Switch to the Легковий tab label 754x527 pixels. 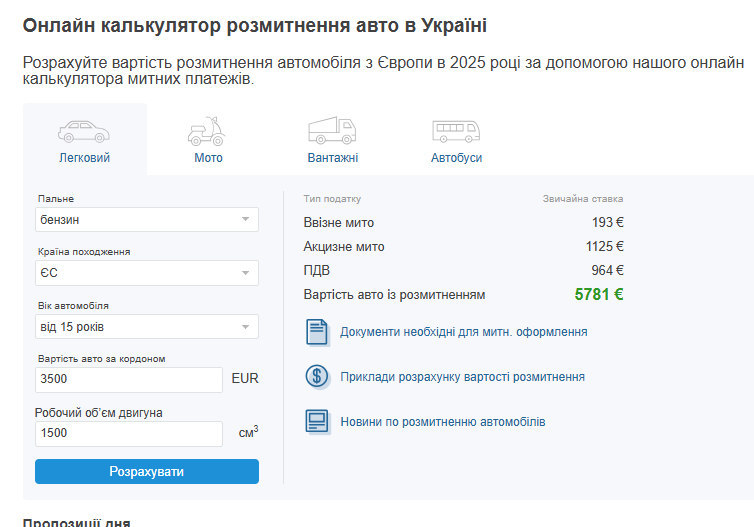[x=84, y=158]
